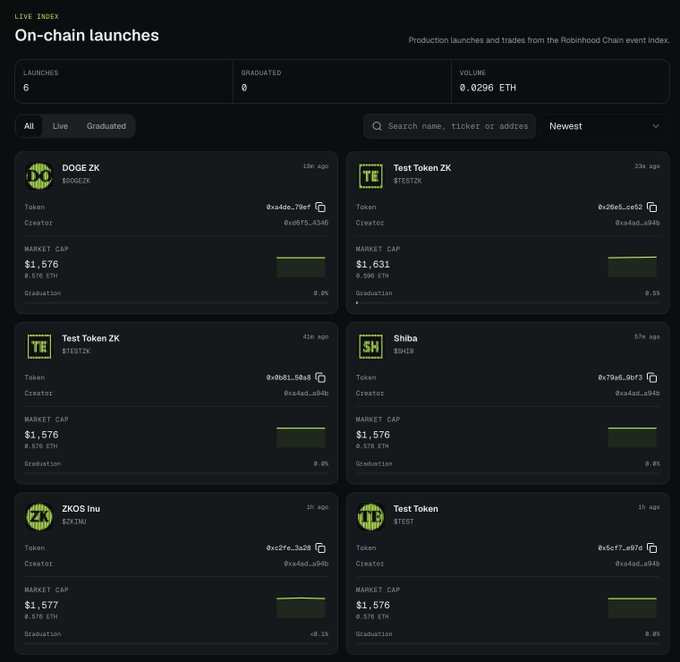
Task: Click the On-chain launches heading
Action: (x=87, y=36)
